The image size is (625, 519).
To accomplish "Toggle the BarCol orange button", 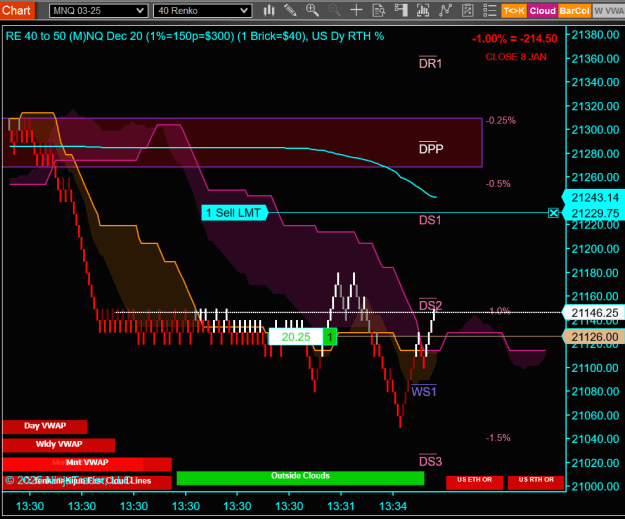I will coord(574,11).
